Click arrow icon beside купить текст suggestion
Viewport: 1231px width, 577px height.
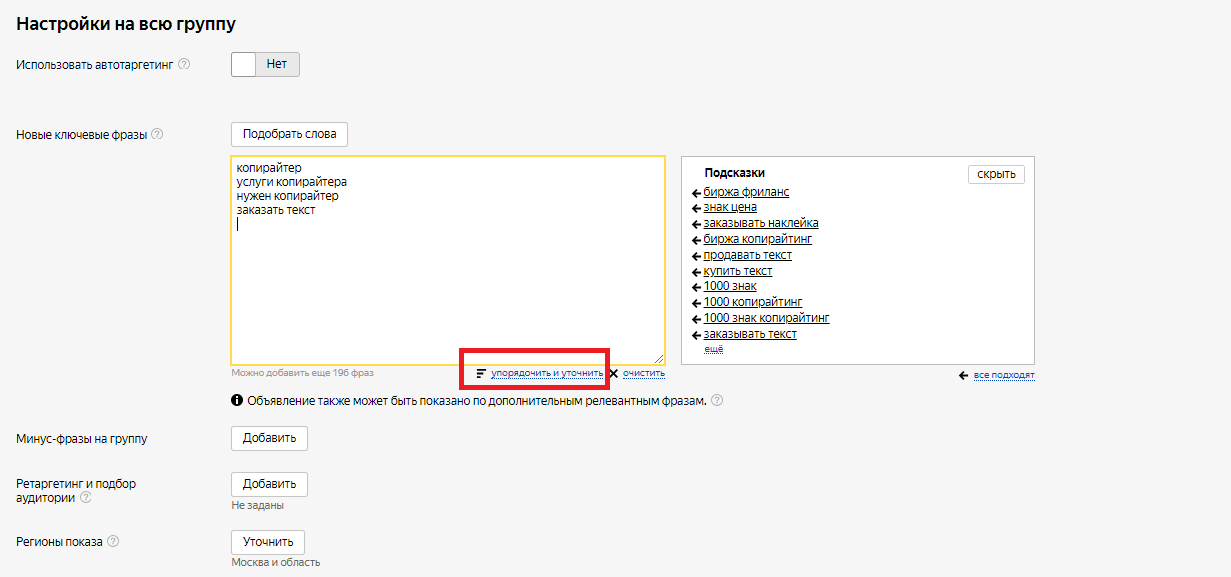(x=696, y=271)
